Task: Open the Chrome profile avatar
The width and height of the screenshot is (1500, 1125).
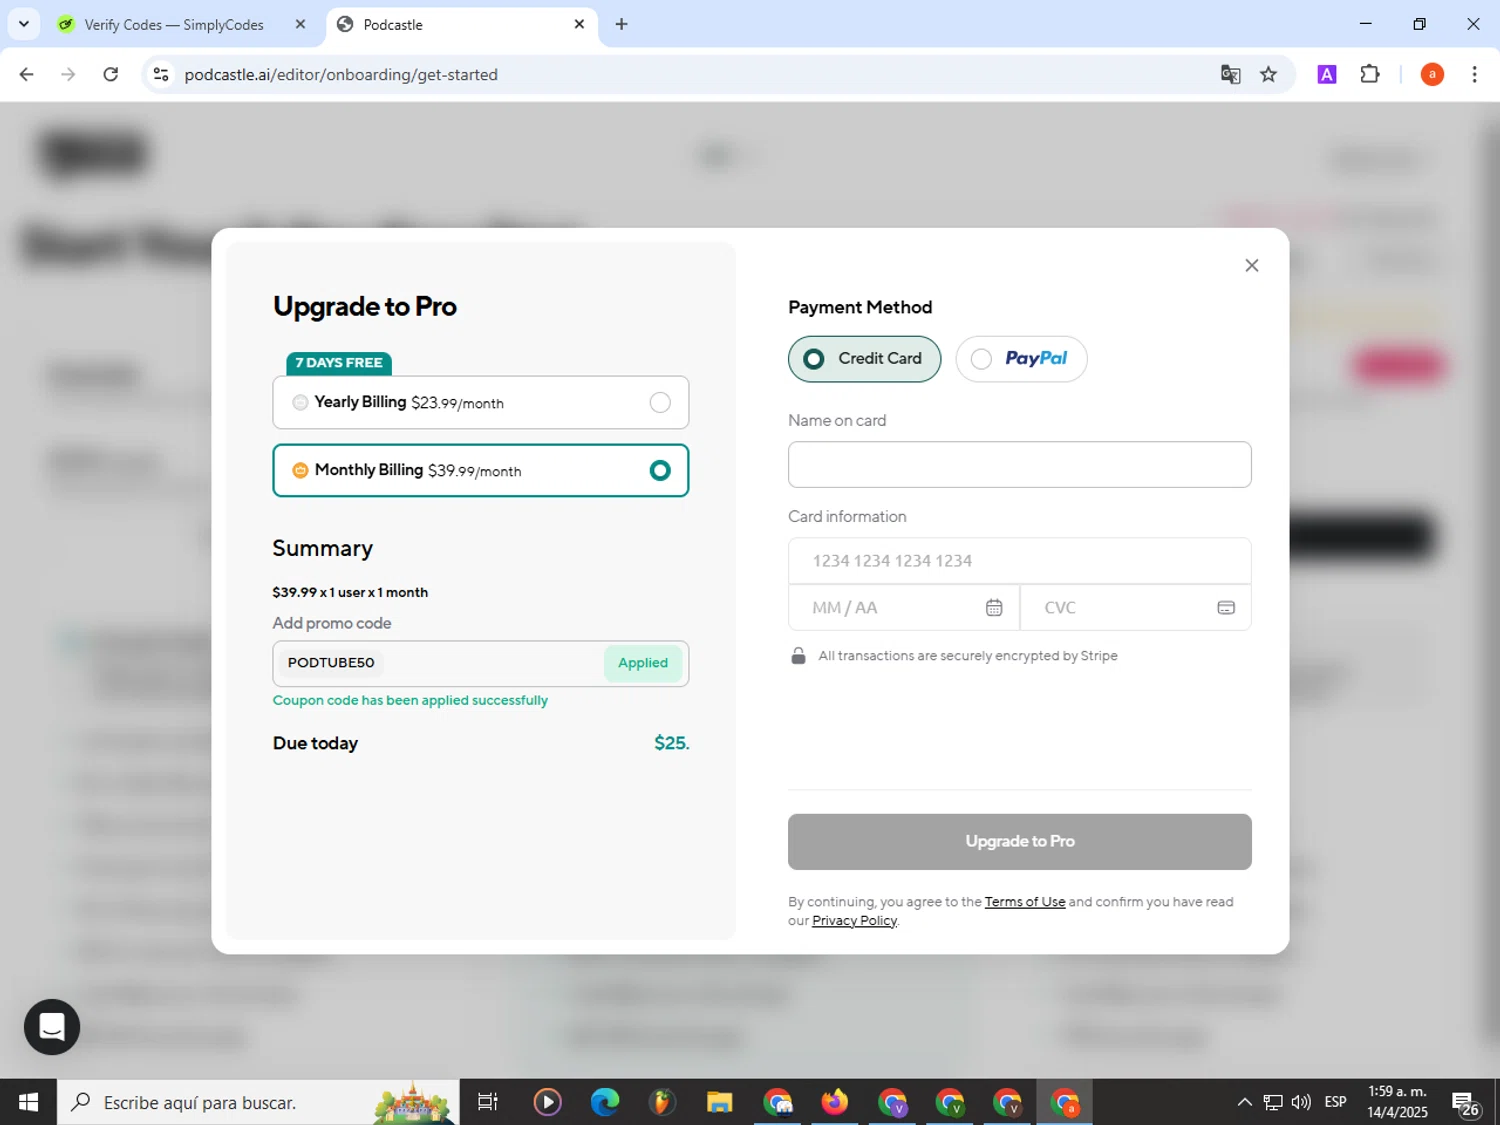Action: [x=1432, y=74]
